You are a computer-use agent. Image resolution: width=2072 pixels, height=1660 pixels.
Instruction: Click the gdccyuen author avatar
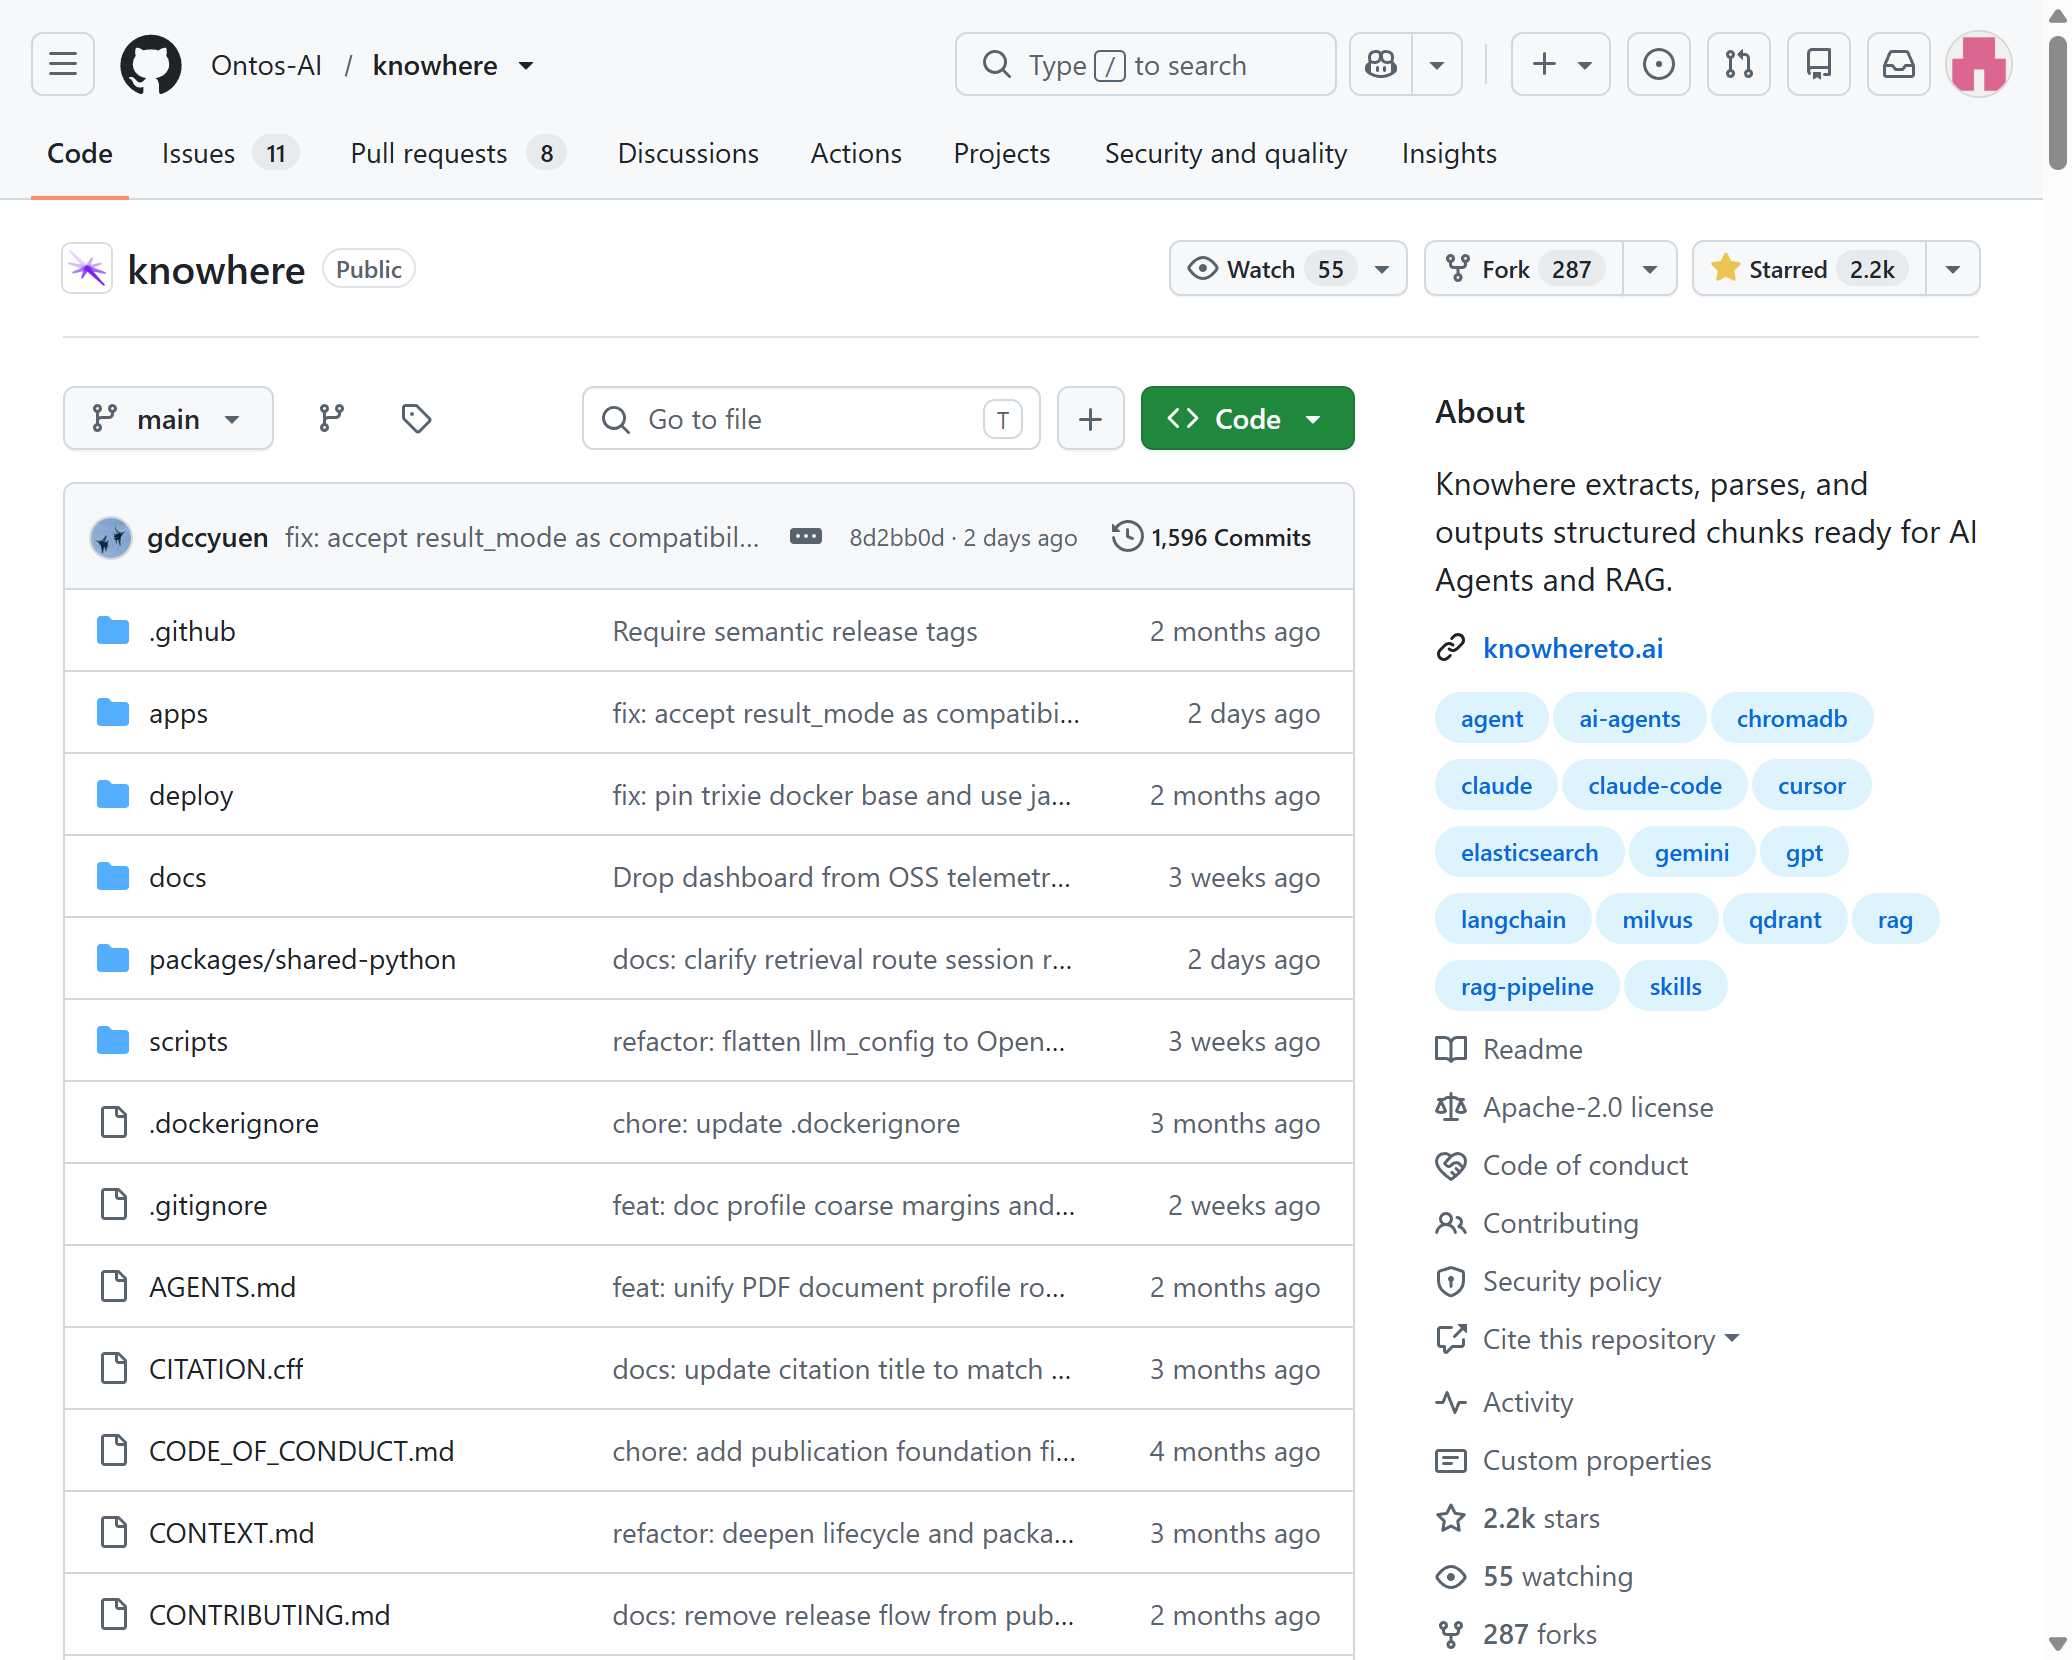[x=111, y=538]
